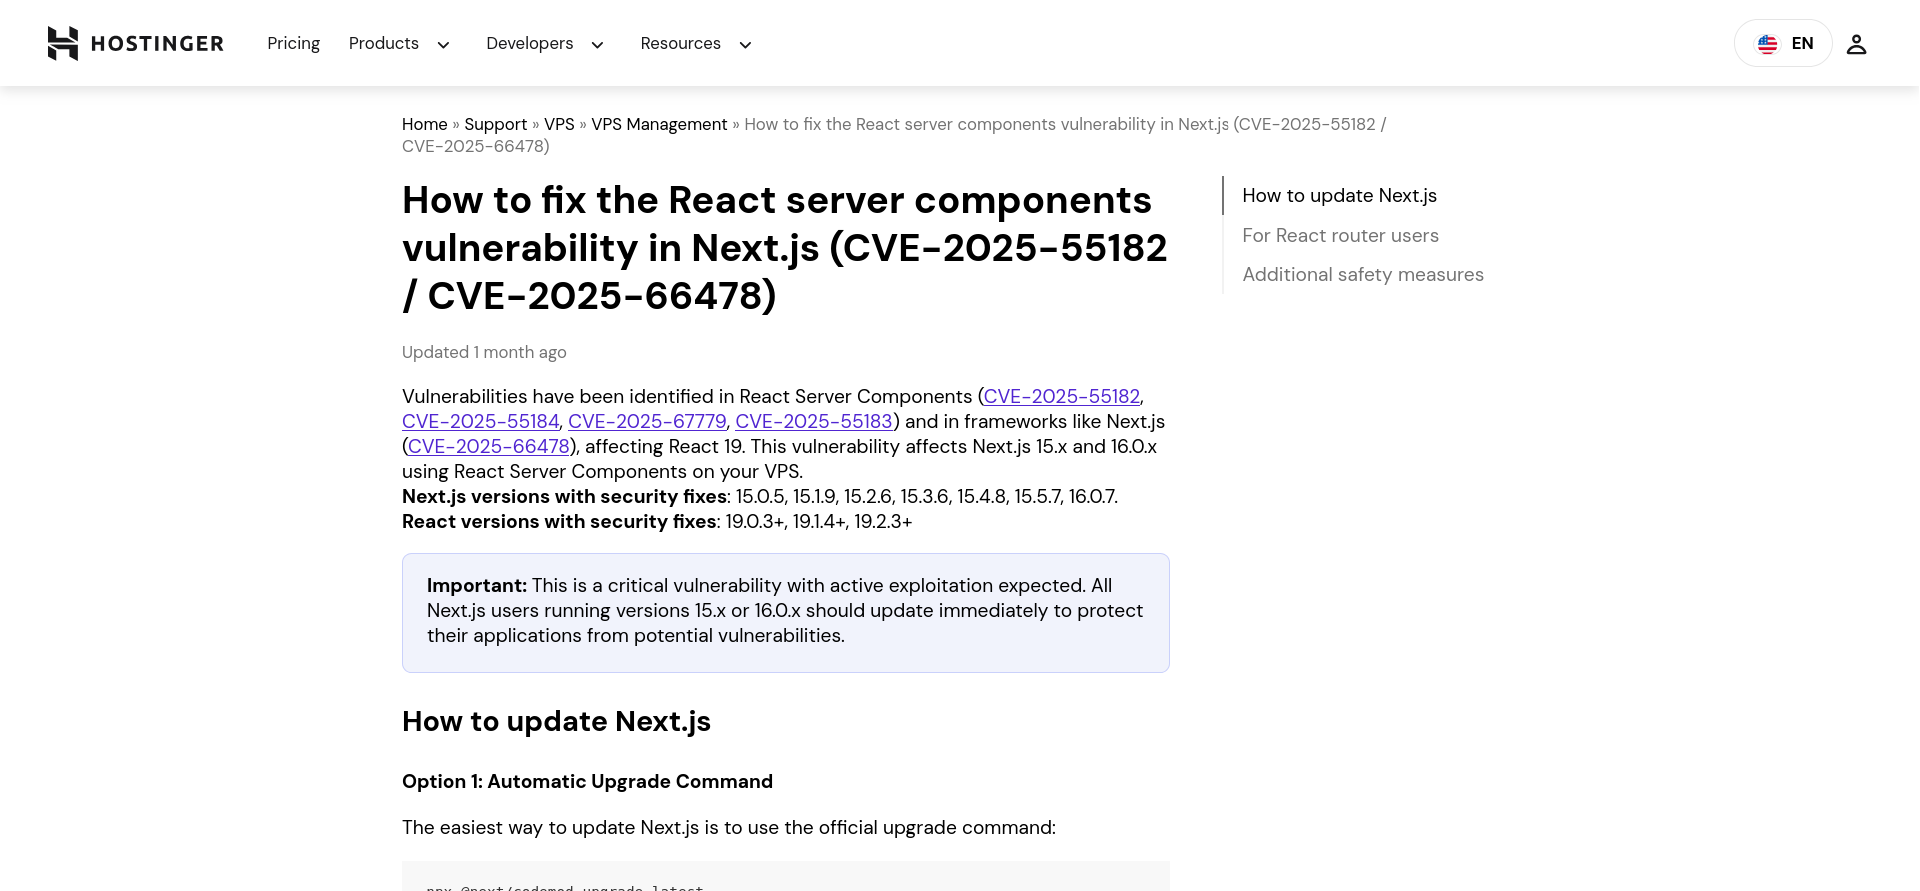Go to VPS breadcrumb link
The width and height of the screenshot is (1920, 891).
tap(559, 124)
